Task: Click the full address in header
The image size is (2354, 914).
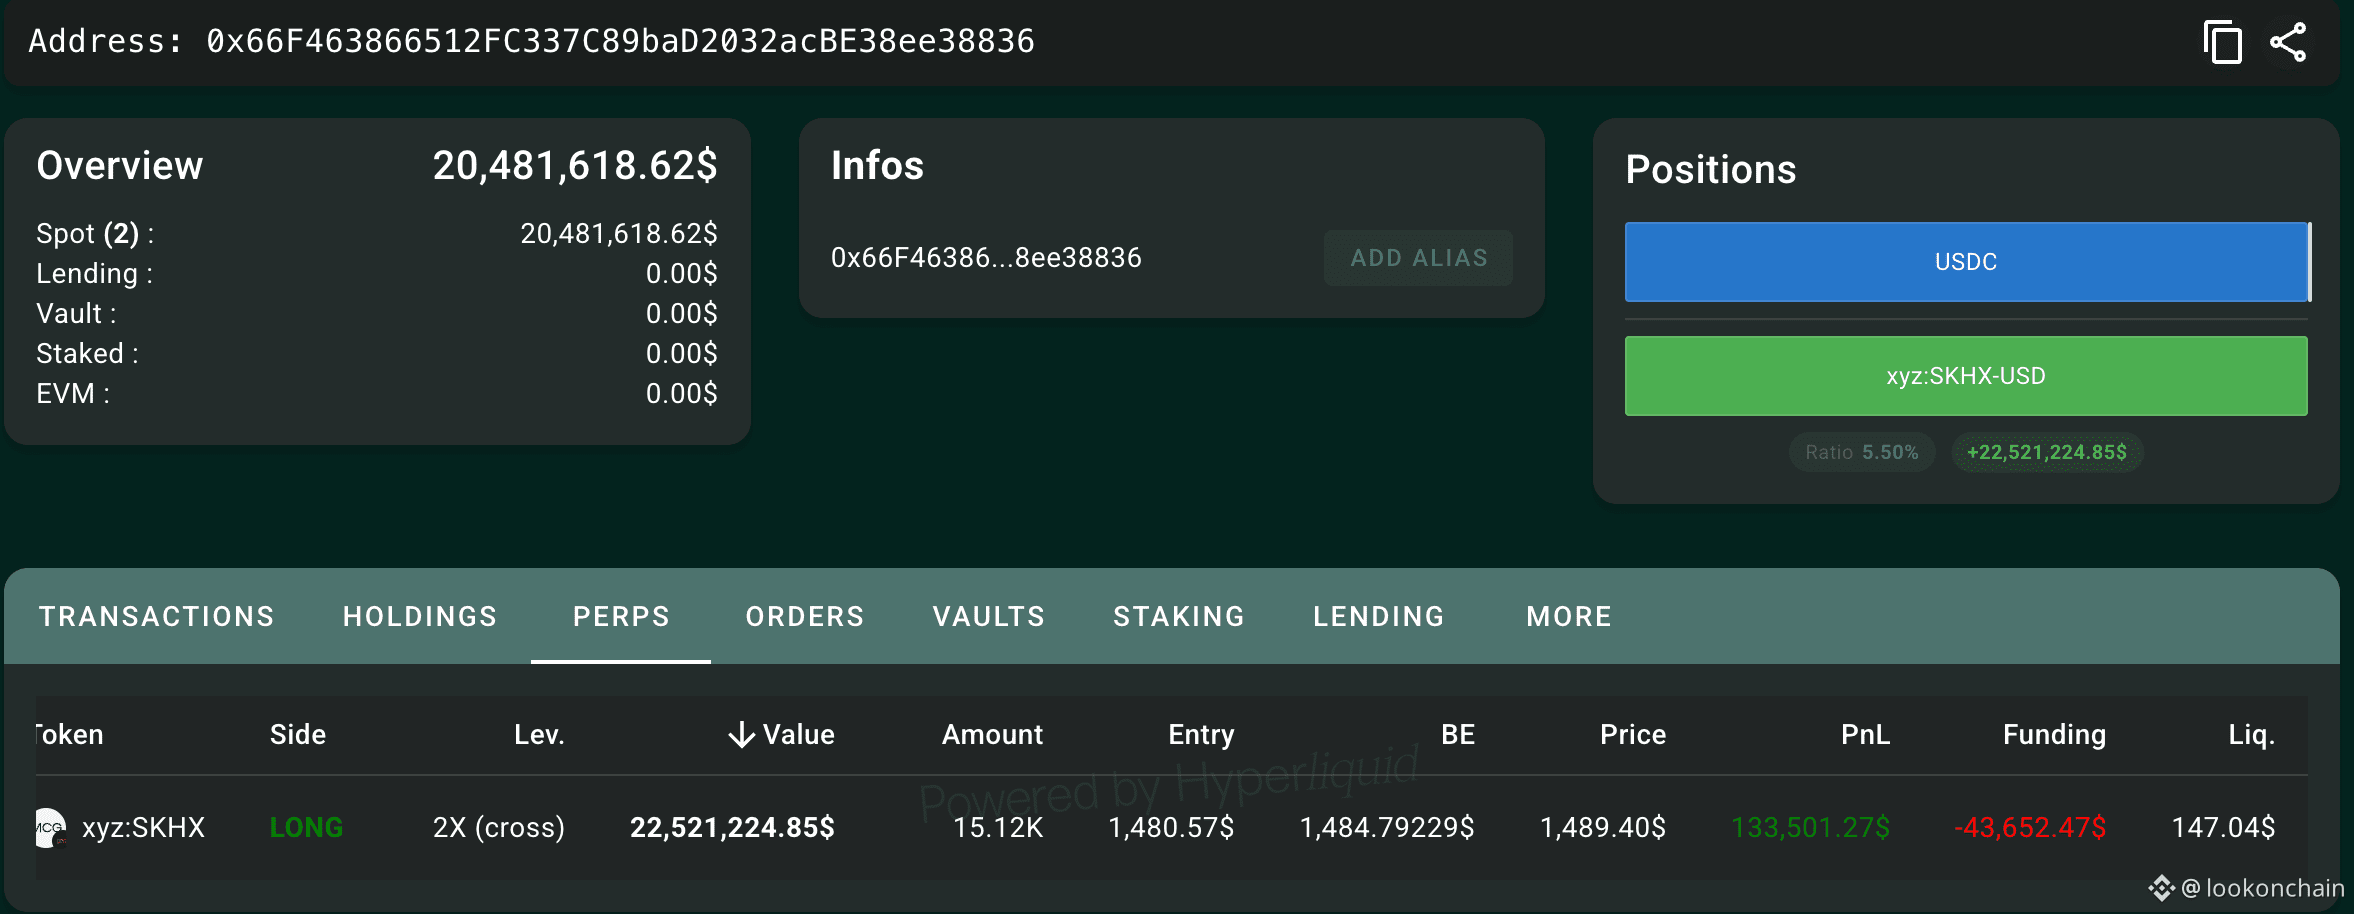Action: [x=620, y=41]
